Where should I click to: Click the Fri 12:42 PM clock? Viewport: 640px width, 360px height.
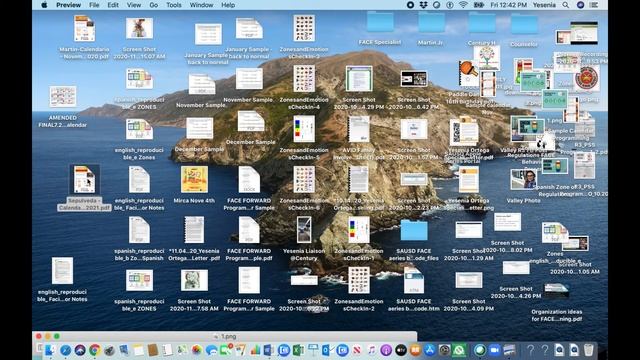(509, 5)
